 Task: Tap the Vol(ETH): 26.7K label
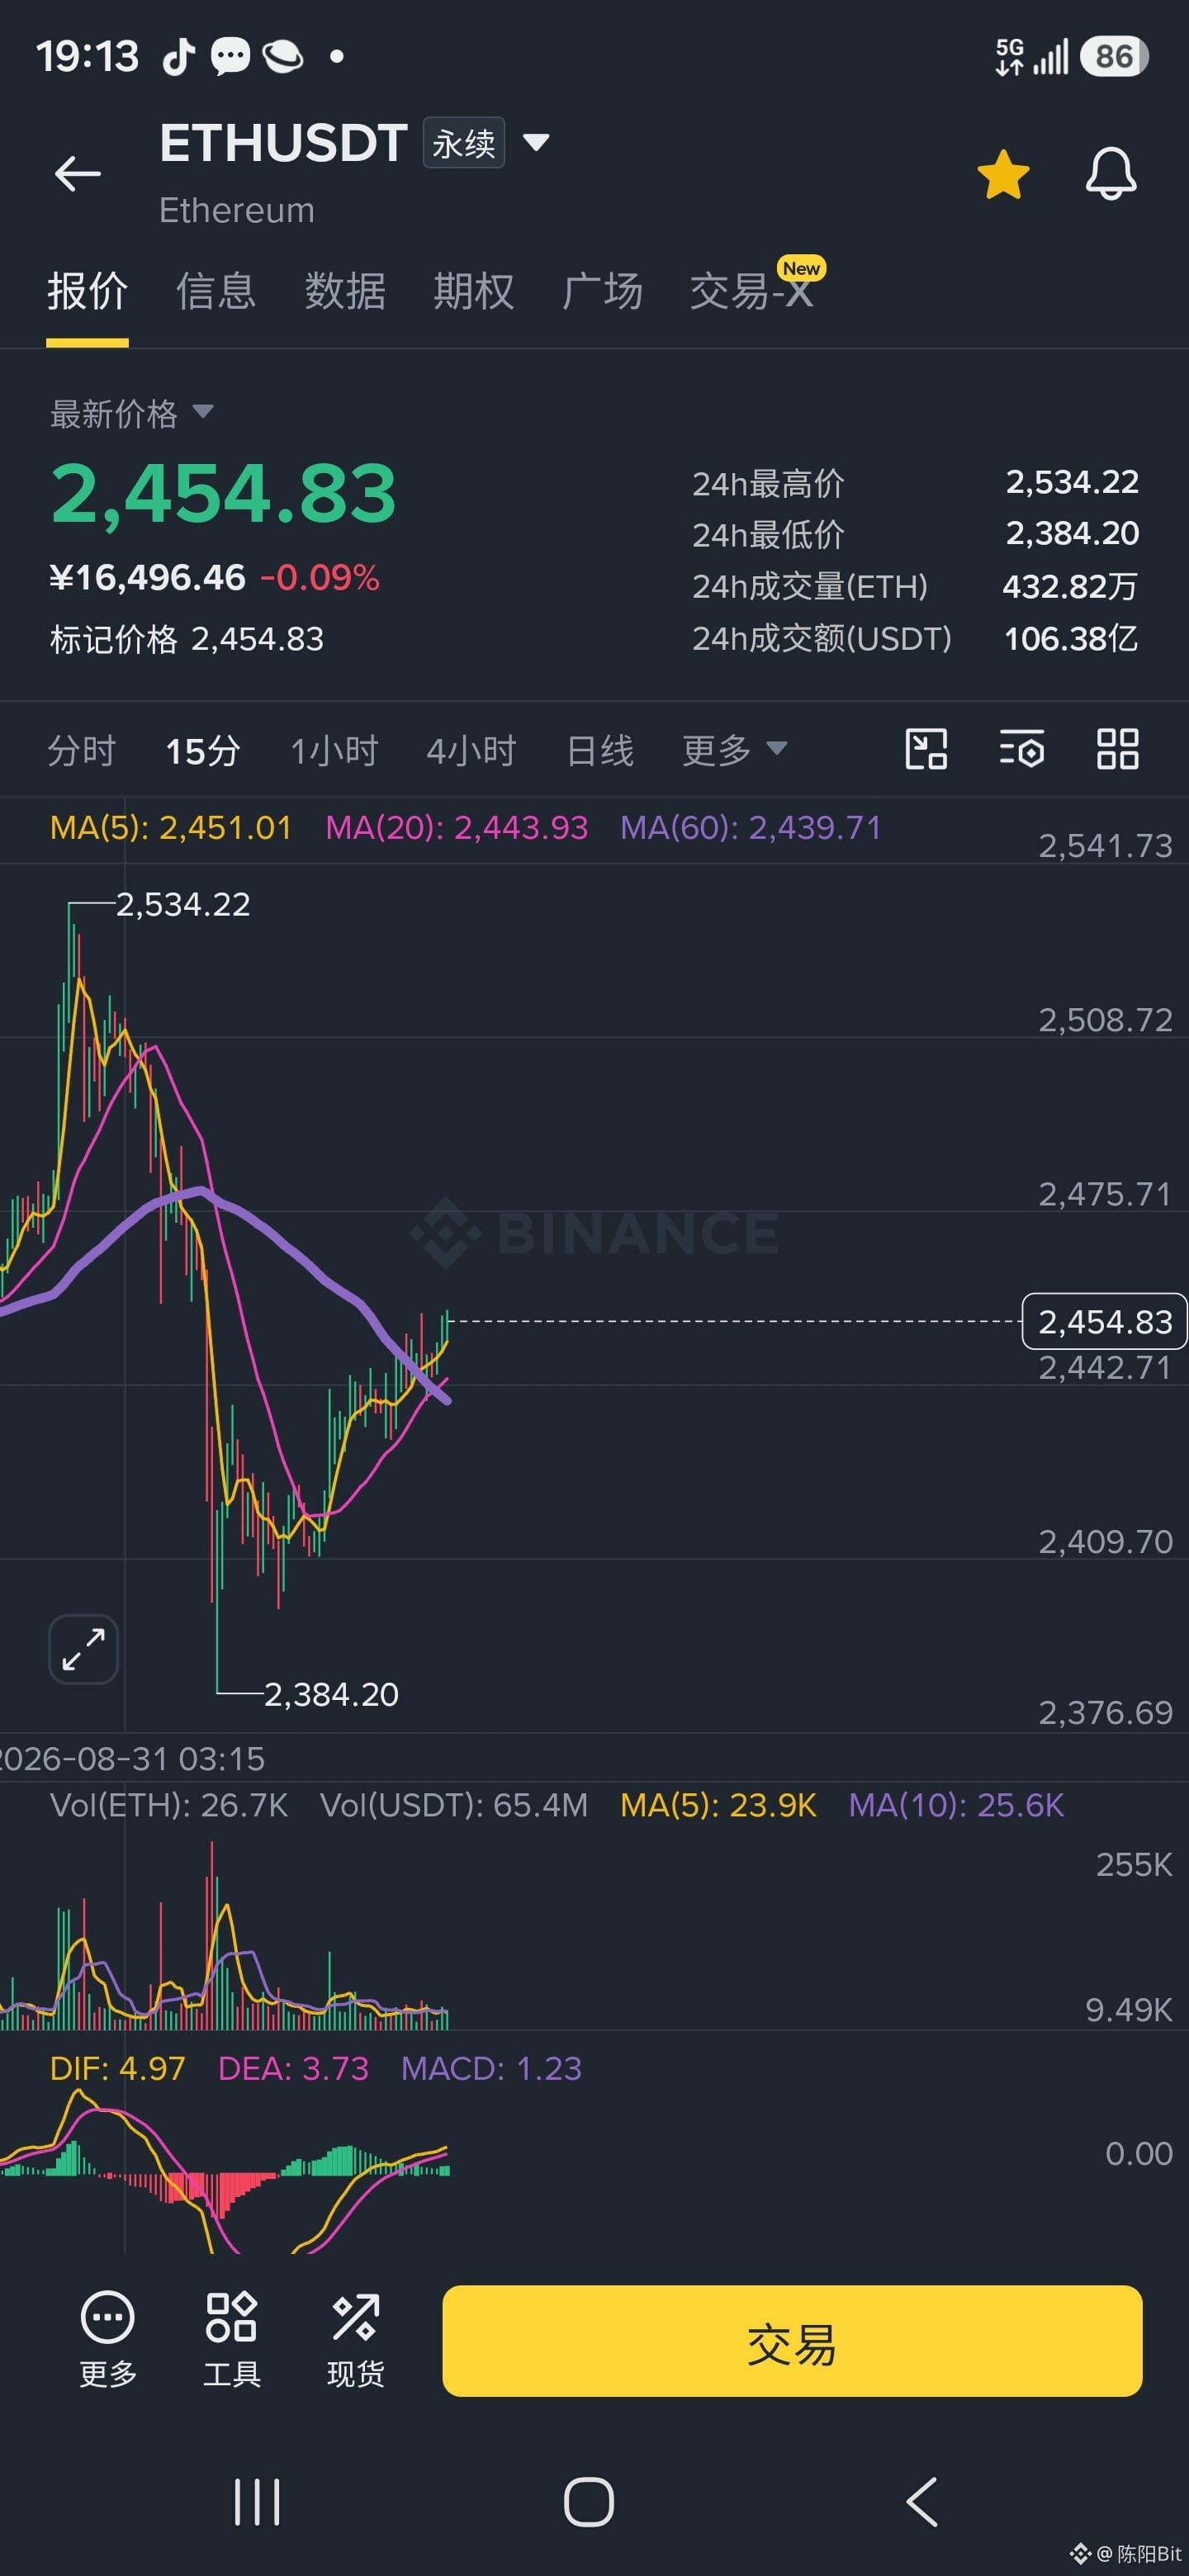tap(169, 1805)
